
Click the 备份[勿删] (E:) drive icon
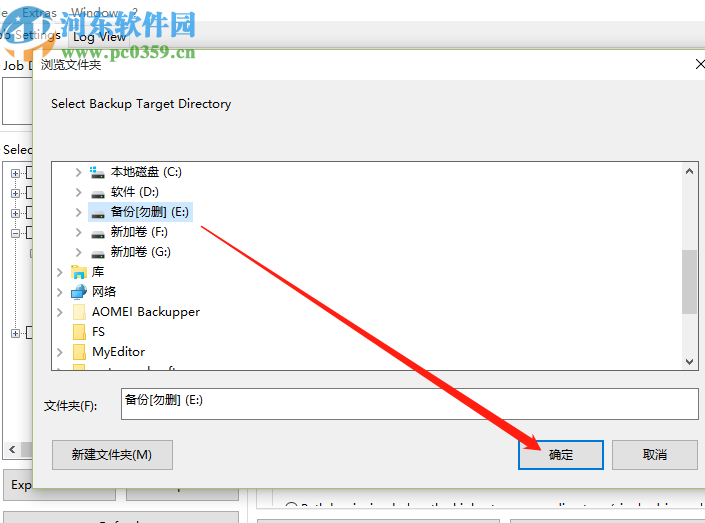(x=98, y=214)
